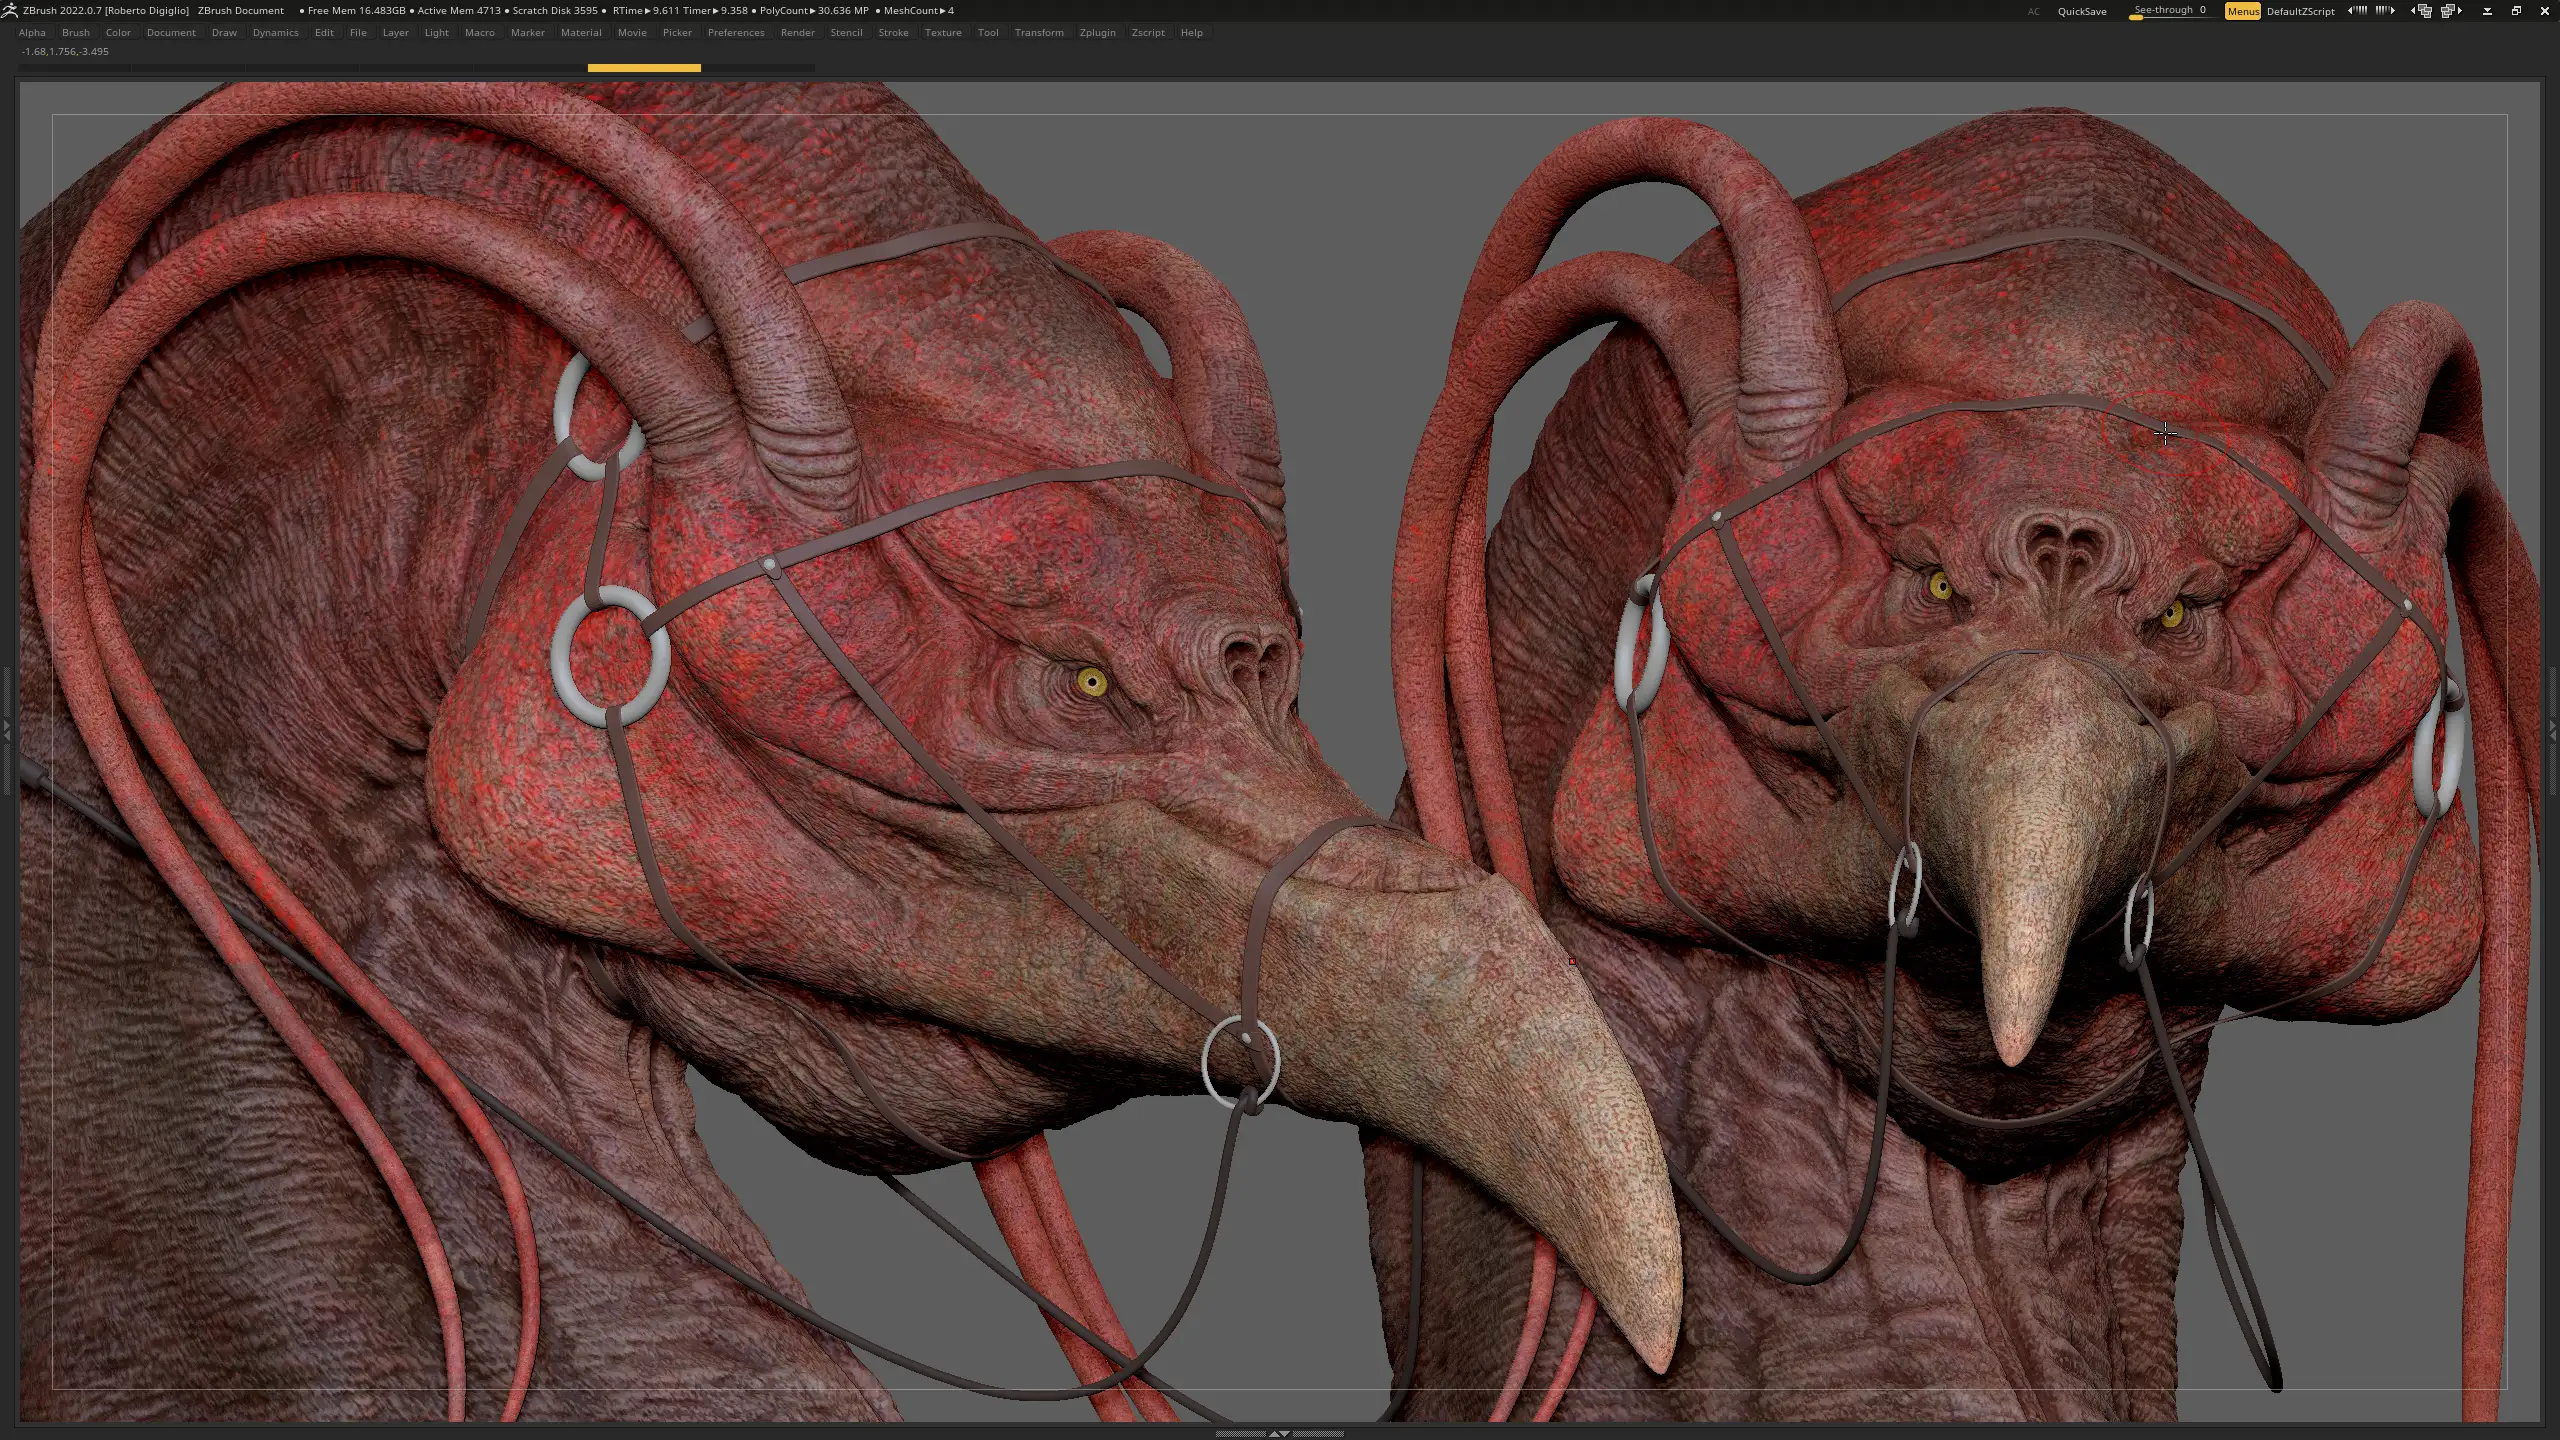Load the next UI layout icon
Screen dimensions: 2560x1440
click(x=2451, y=11)
